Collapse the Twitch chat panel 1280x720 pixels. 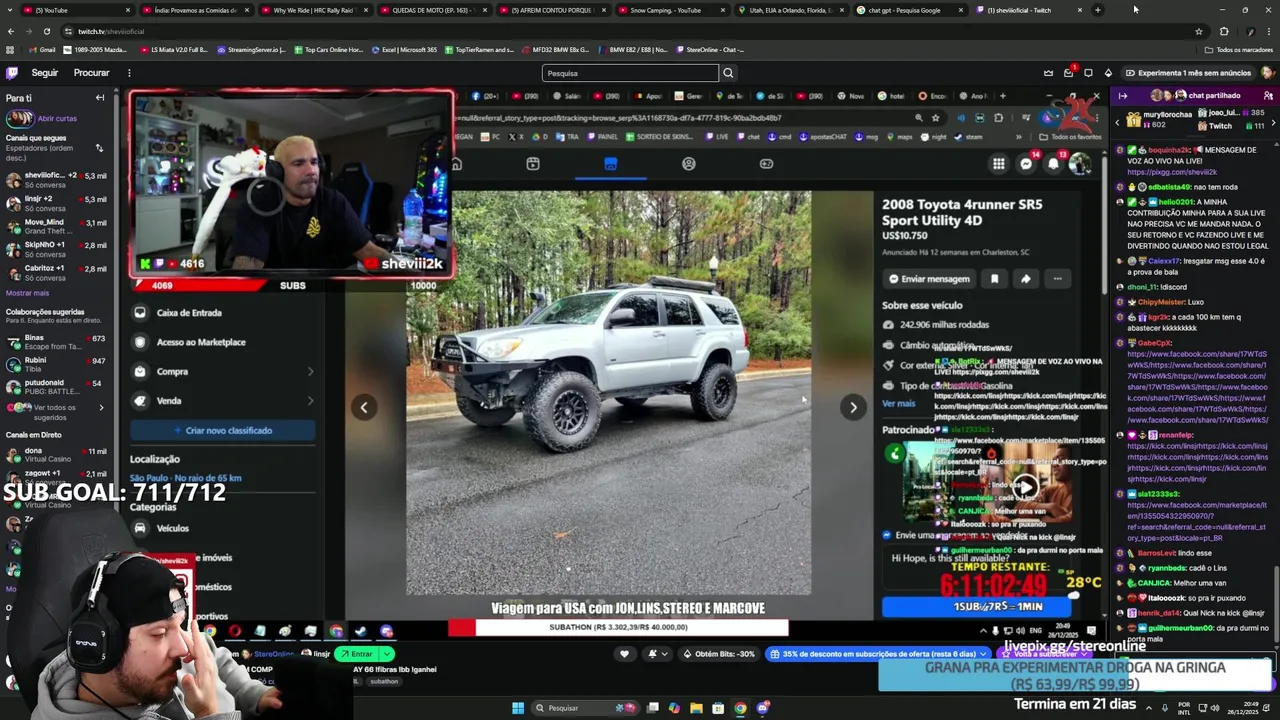[1123, 96]
